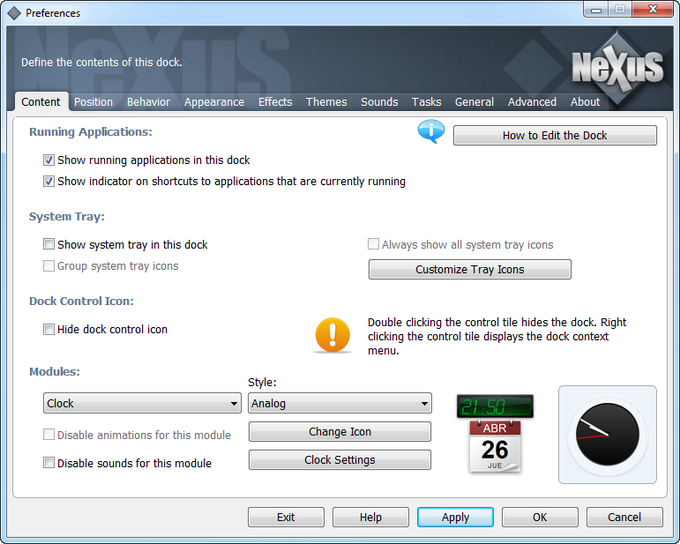This screenshot has height=544, width=680.
Task: Expand the Analog style dropdown
Action: coord(340,403)
